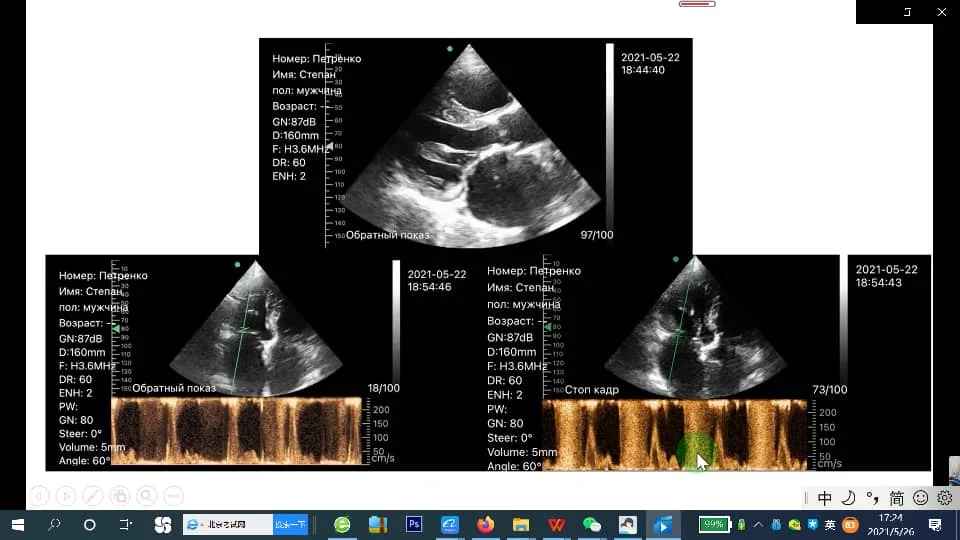This screenshot has width=960, height=540.
Task: Switch IME simplified/traditional character setting (简)
Action: [x=896, y=498]
